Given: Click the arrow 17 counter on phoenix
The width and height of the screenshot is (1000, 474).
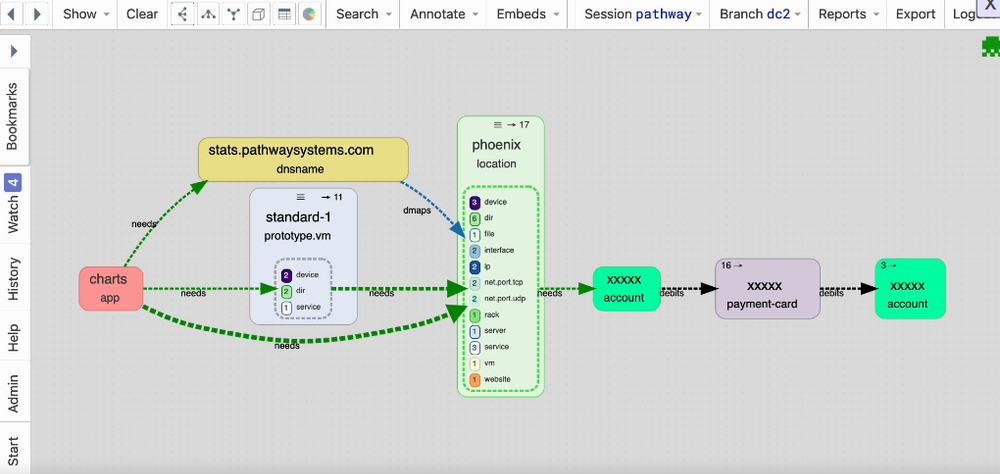Looking at the screenshot, I should click(518, 124).
